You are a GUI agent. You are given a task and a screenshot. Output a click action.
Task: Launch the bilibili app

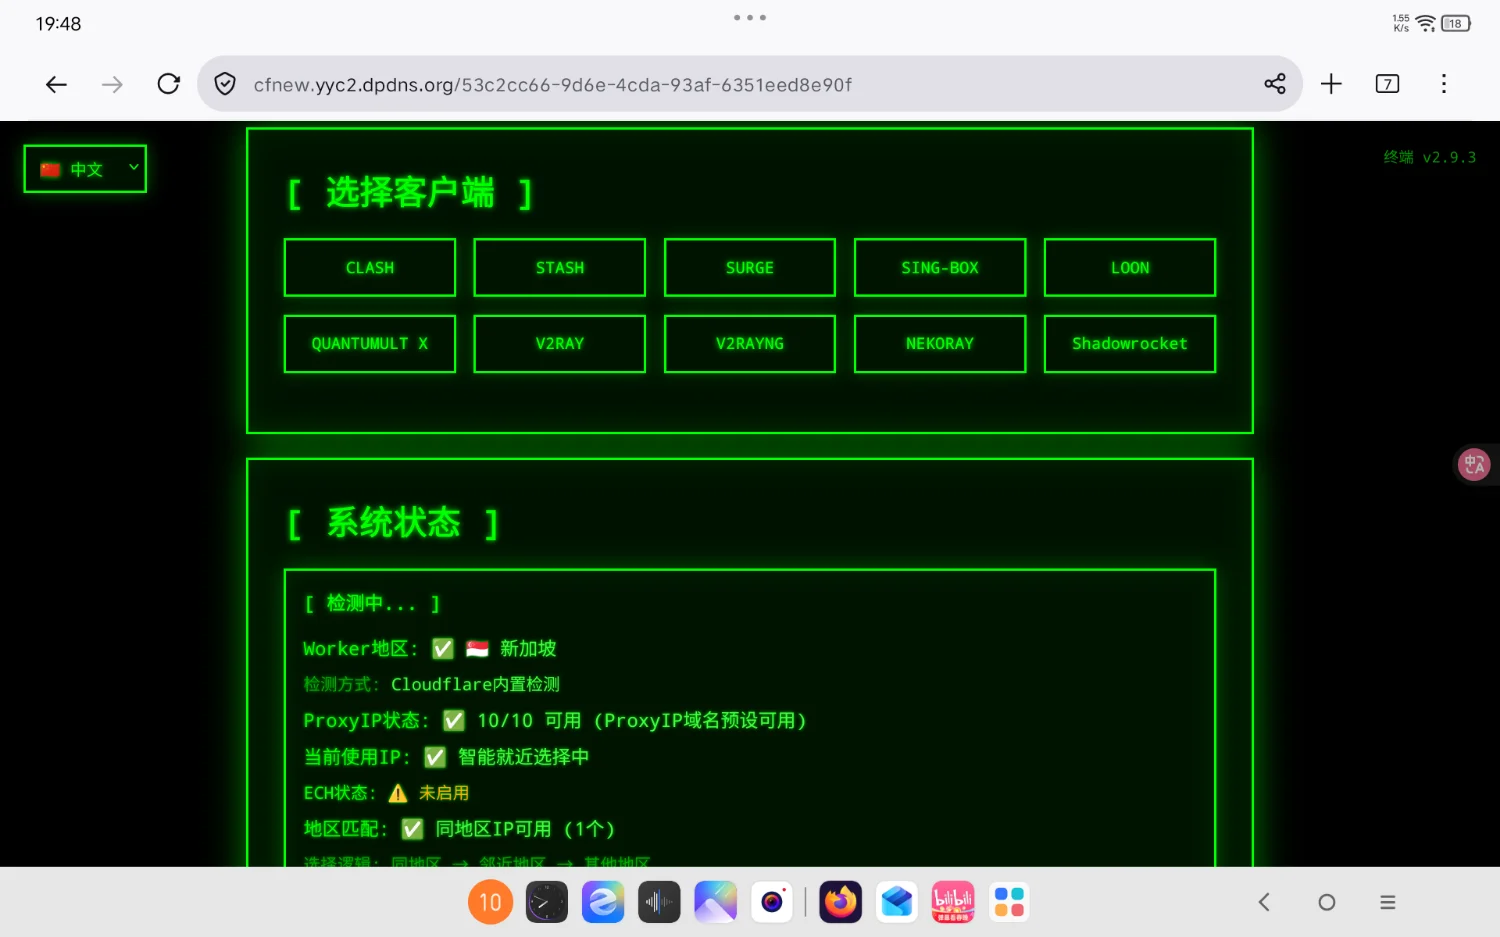tap(953, 902)
